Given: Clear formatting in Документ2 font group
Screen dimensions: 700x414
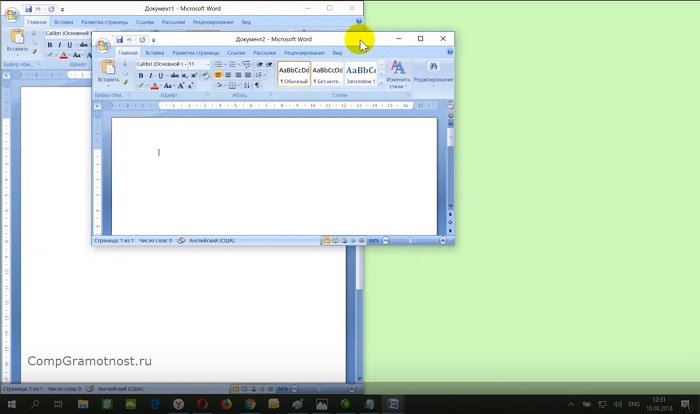Looking at the screenshot, I should coord(205,75).
